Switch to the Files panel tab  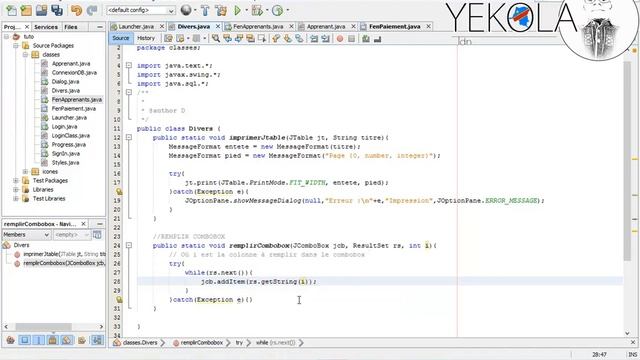click(71, 27)
